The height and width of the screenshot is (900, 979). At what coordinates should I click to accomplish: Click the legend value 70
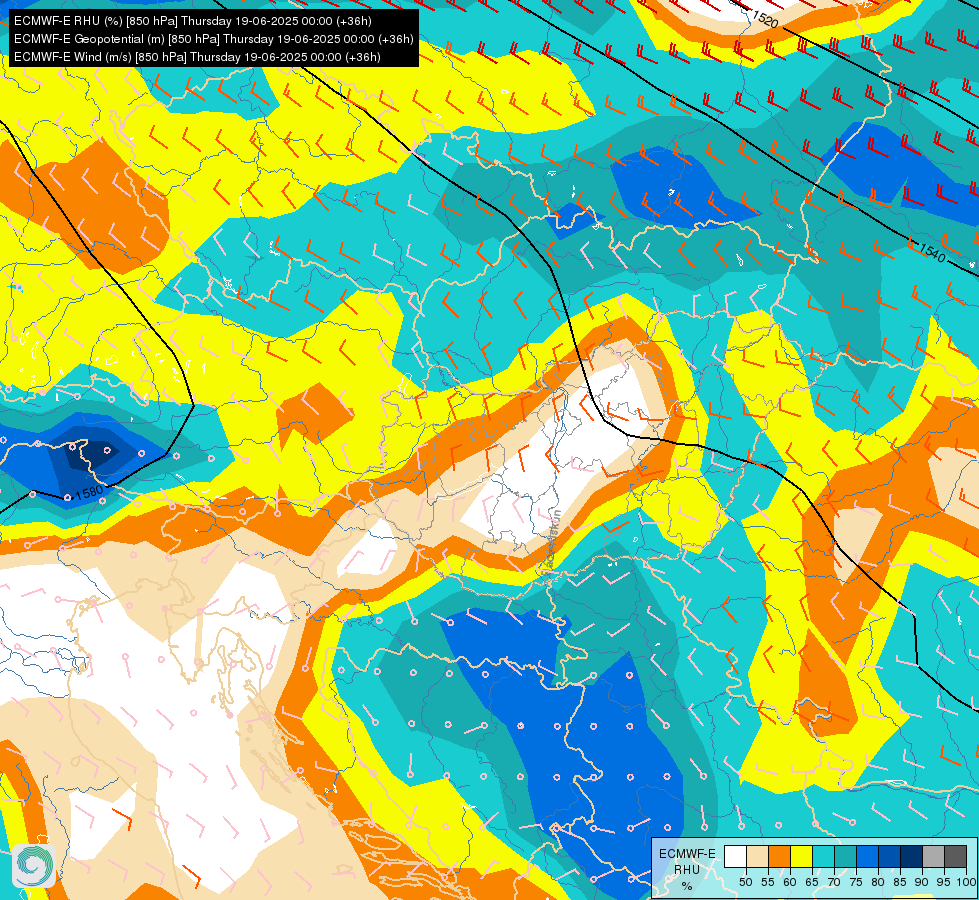(834, 882)
